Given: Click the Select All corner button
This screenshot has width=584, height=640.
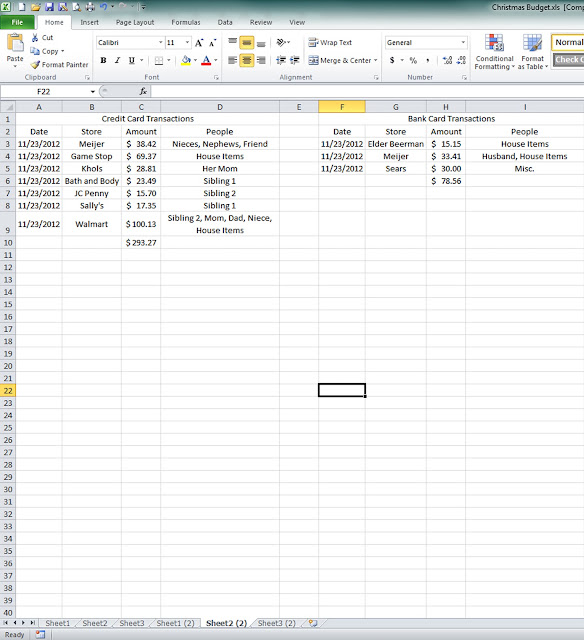Looking at the screenshot, I should click(x=8, y=107).
